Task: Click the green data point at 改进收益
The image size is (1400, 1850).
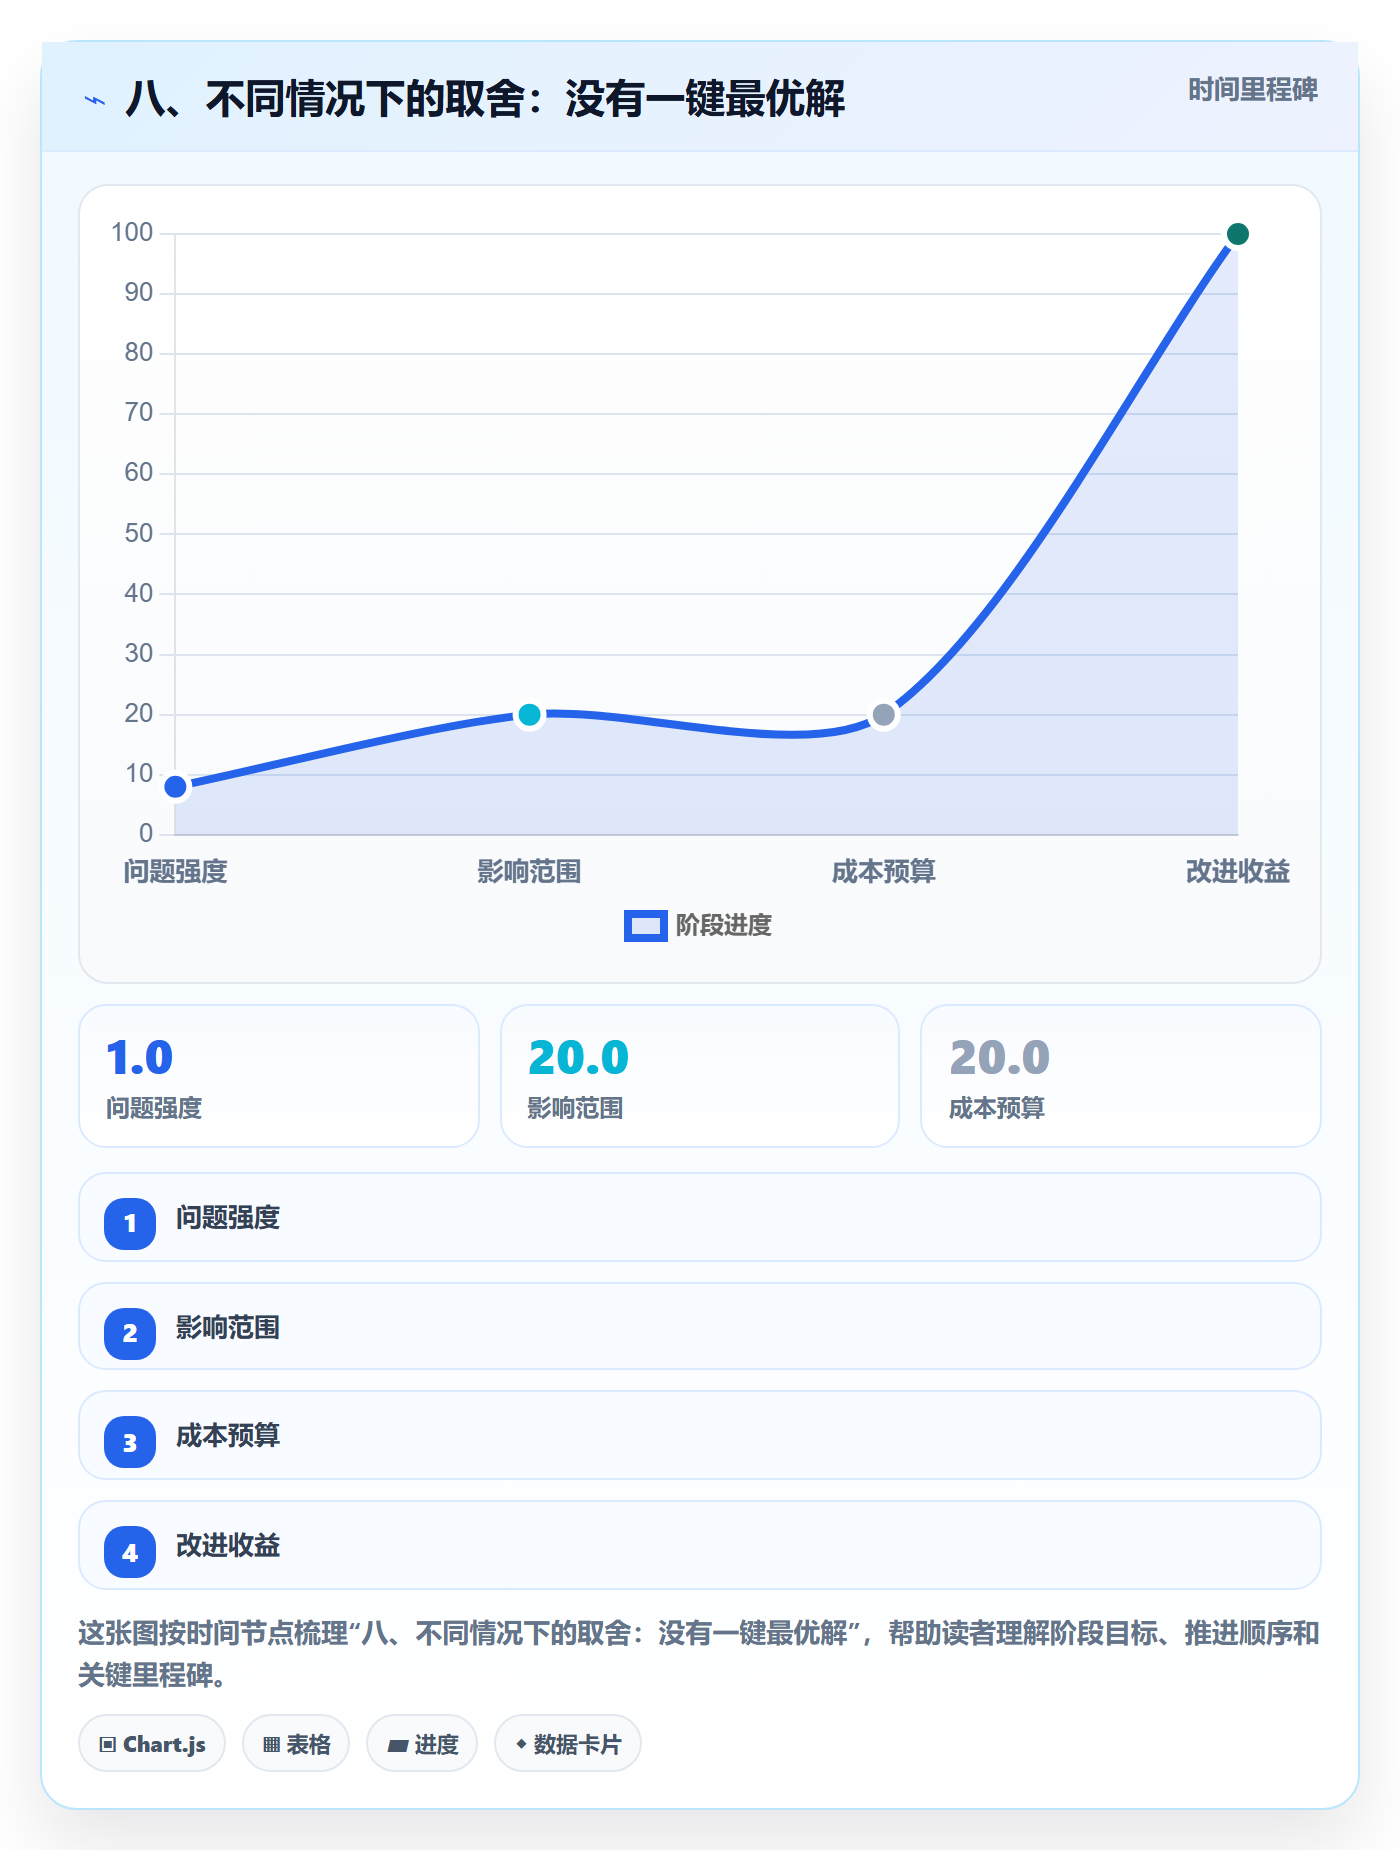Action: tap(1238, 234)
